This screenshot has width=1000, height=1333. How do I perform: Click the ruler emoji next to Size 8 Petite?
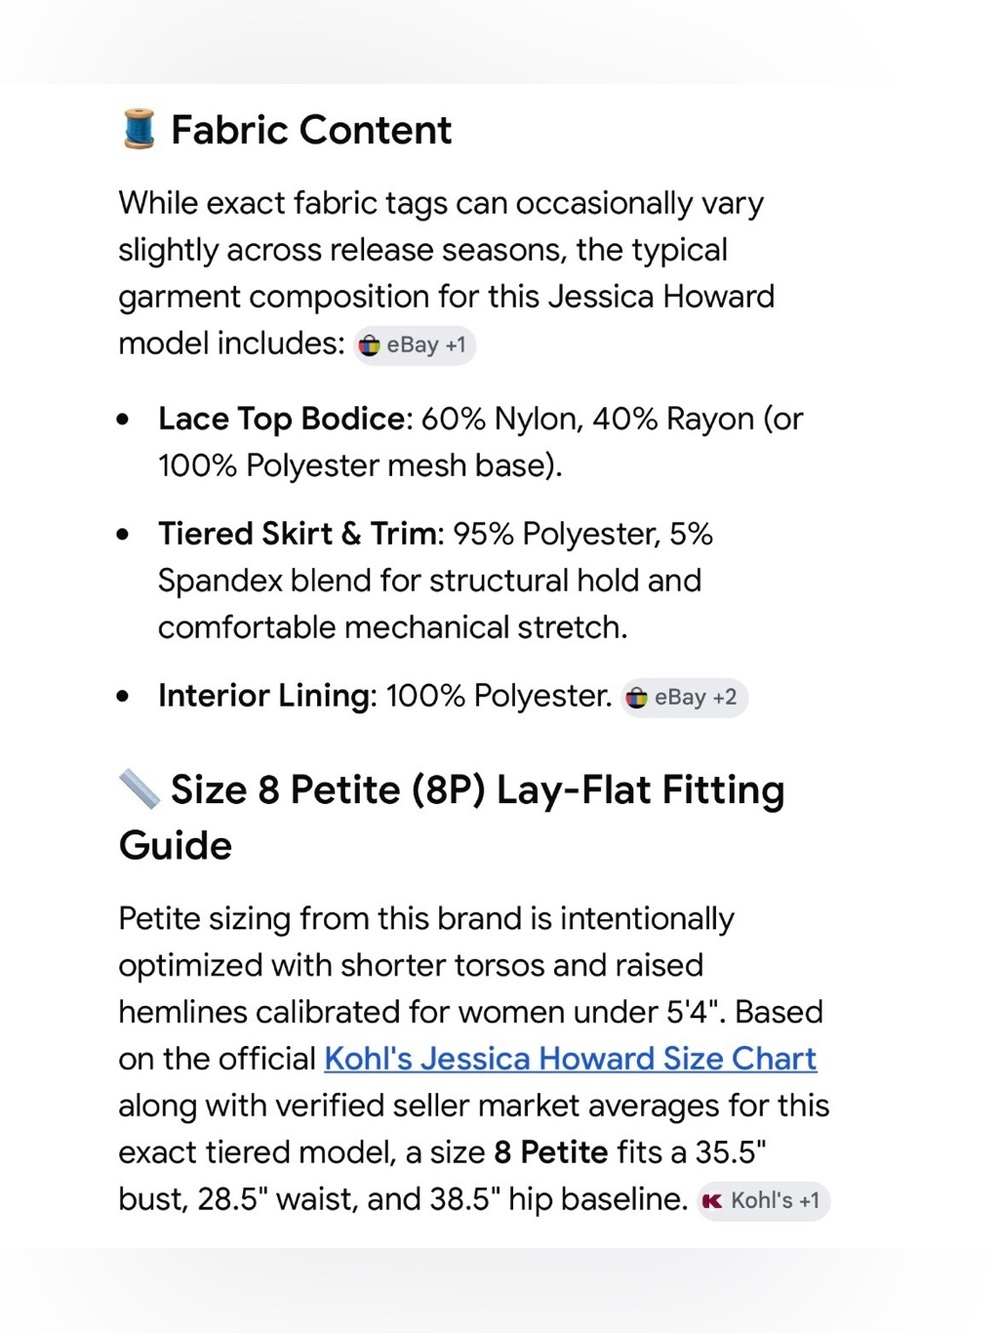click(139, 789)
